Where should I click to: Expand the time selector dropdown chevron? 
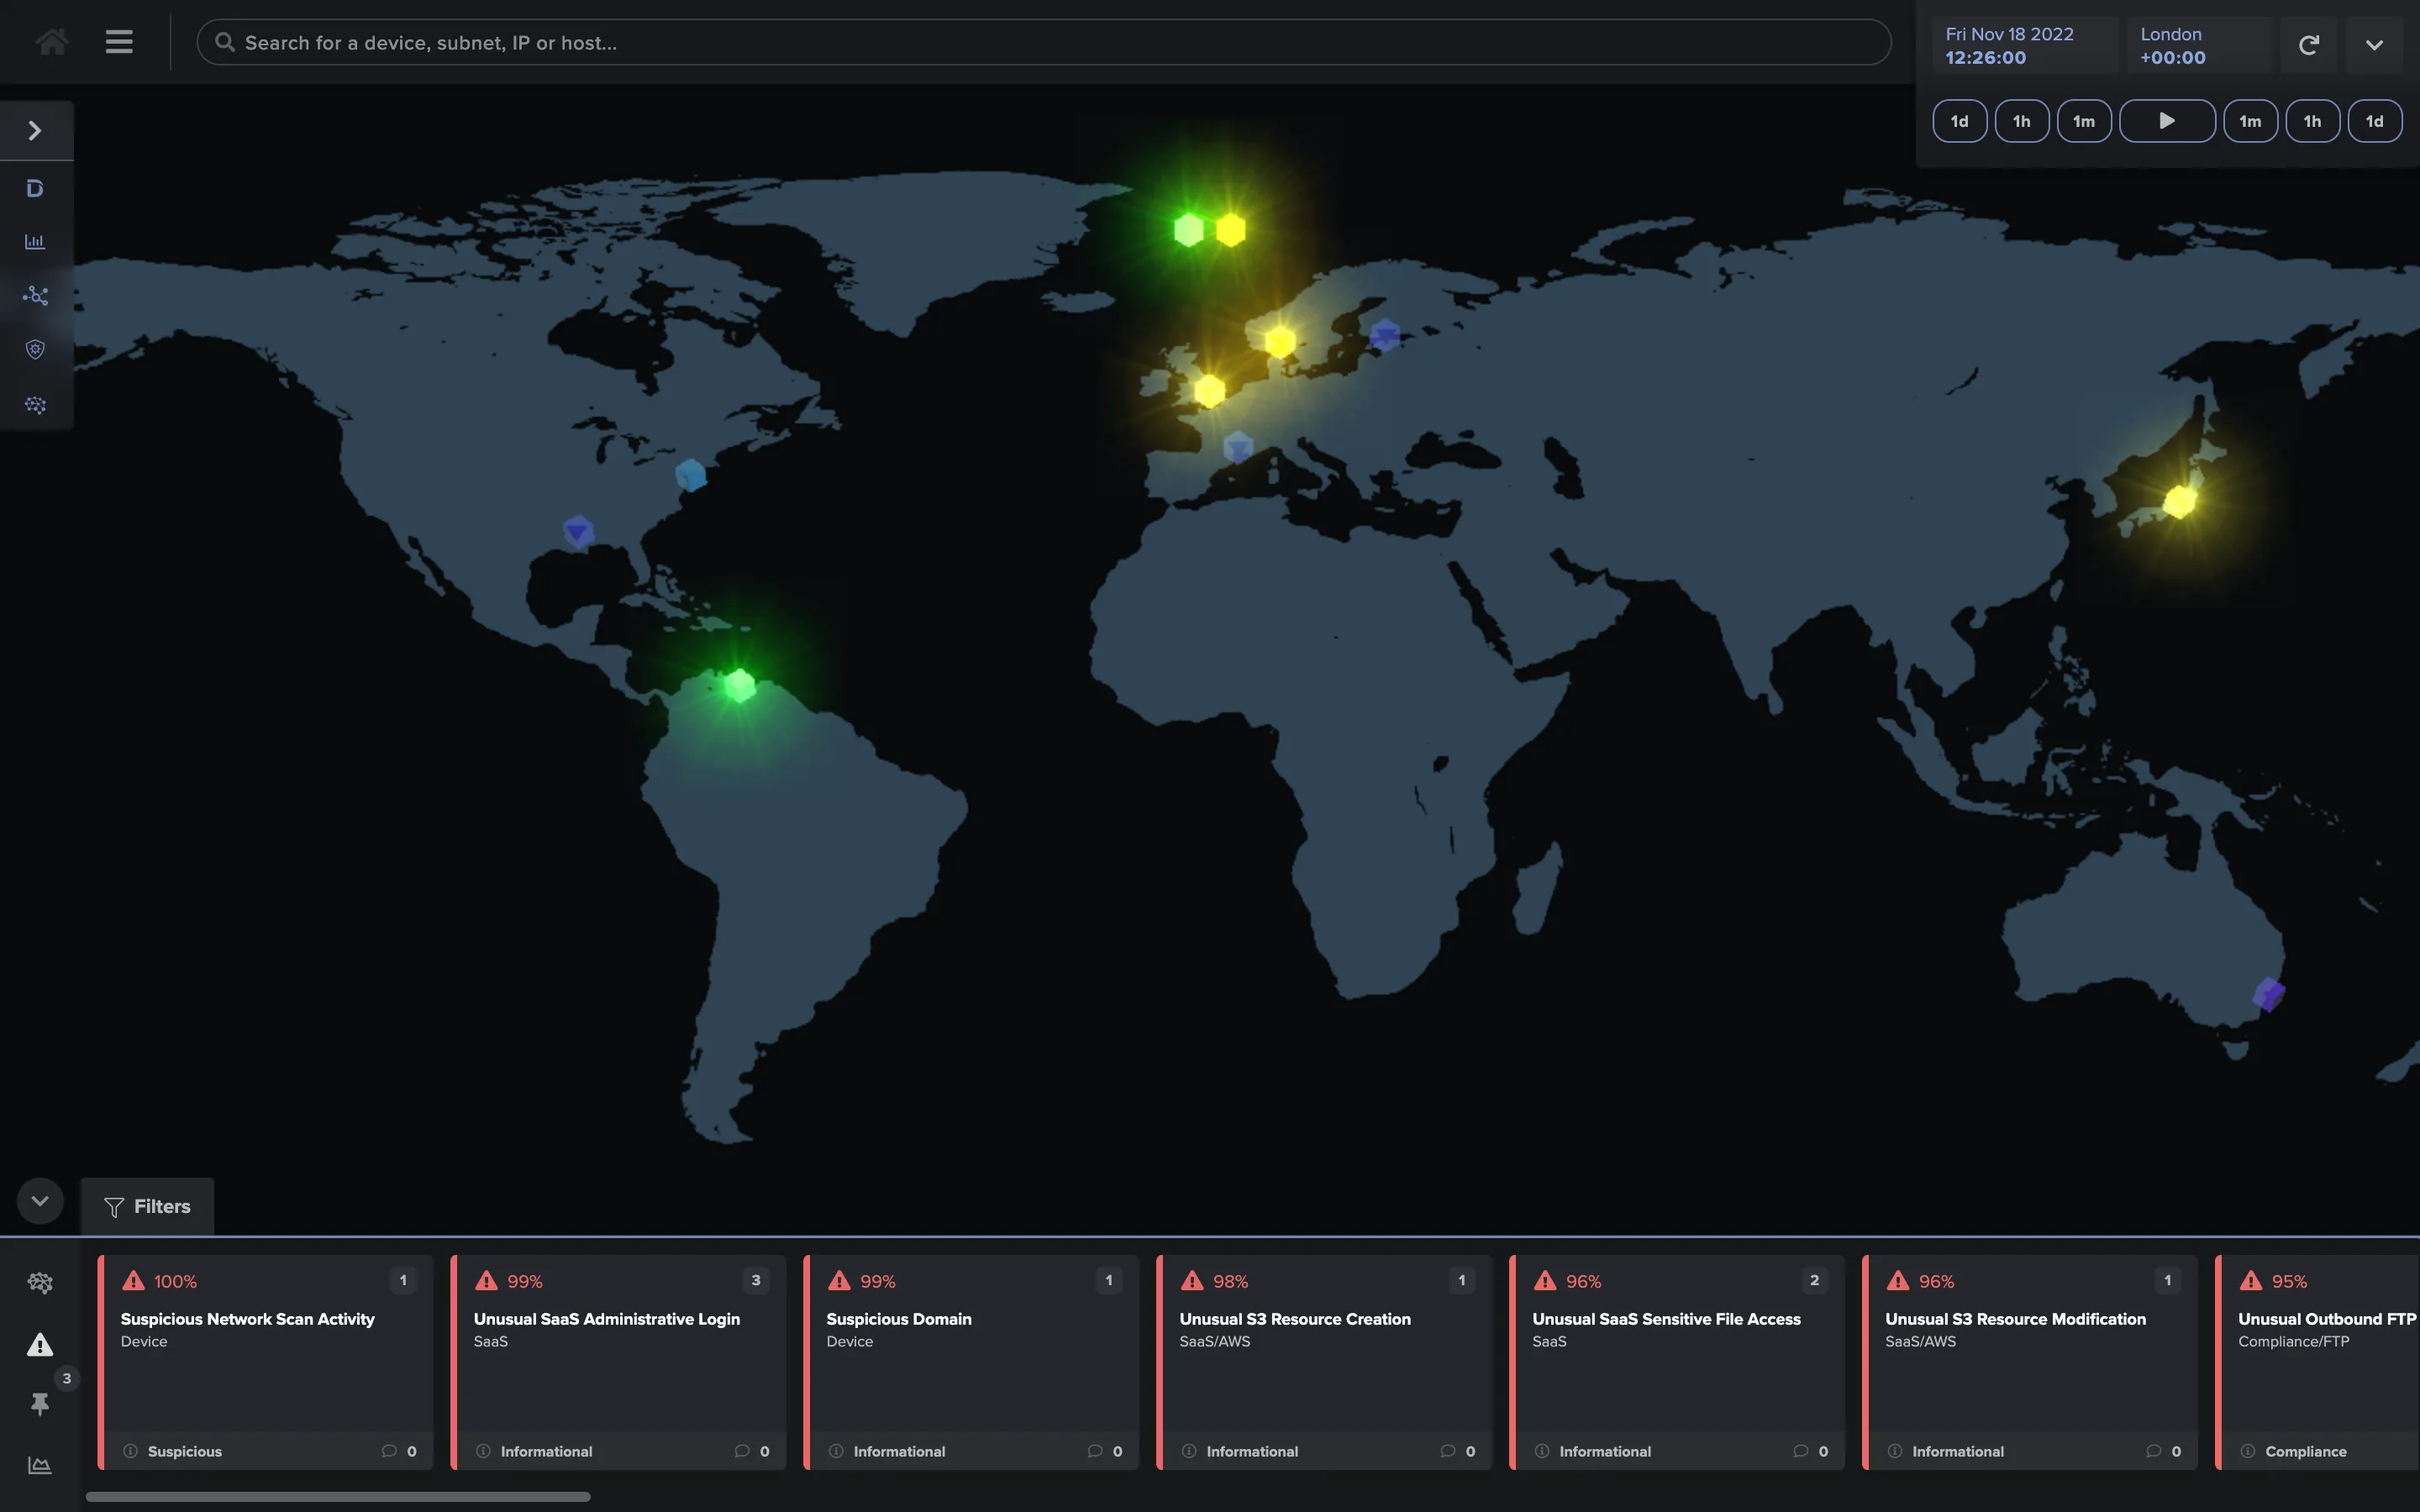(x=2374, y=45)
